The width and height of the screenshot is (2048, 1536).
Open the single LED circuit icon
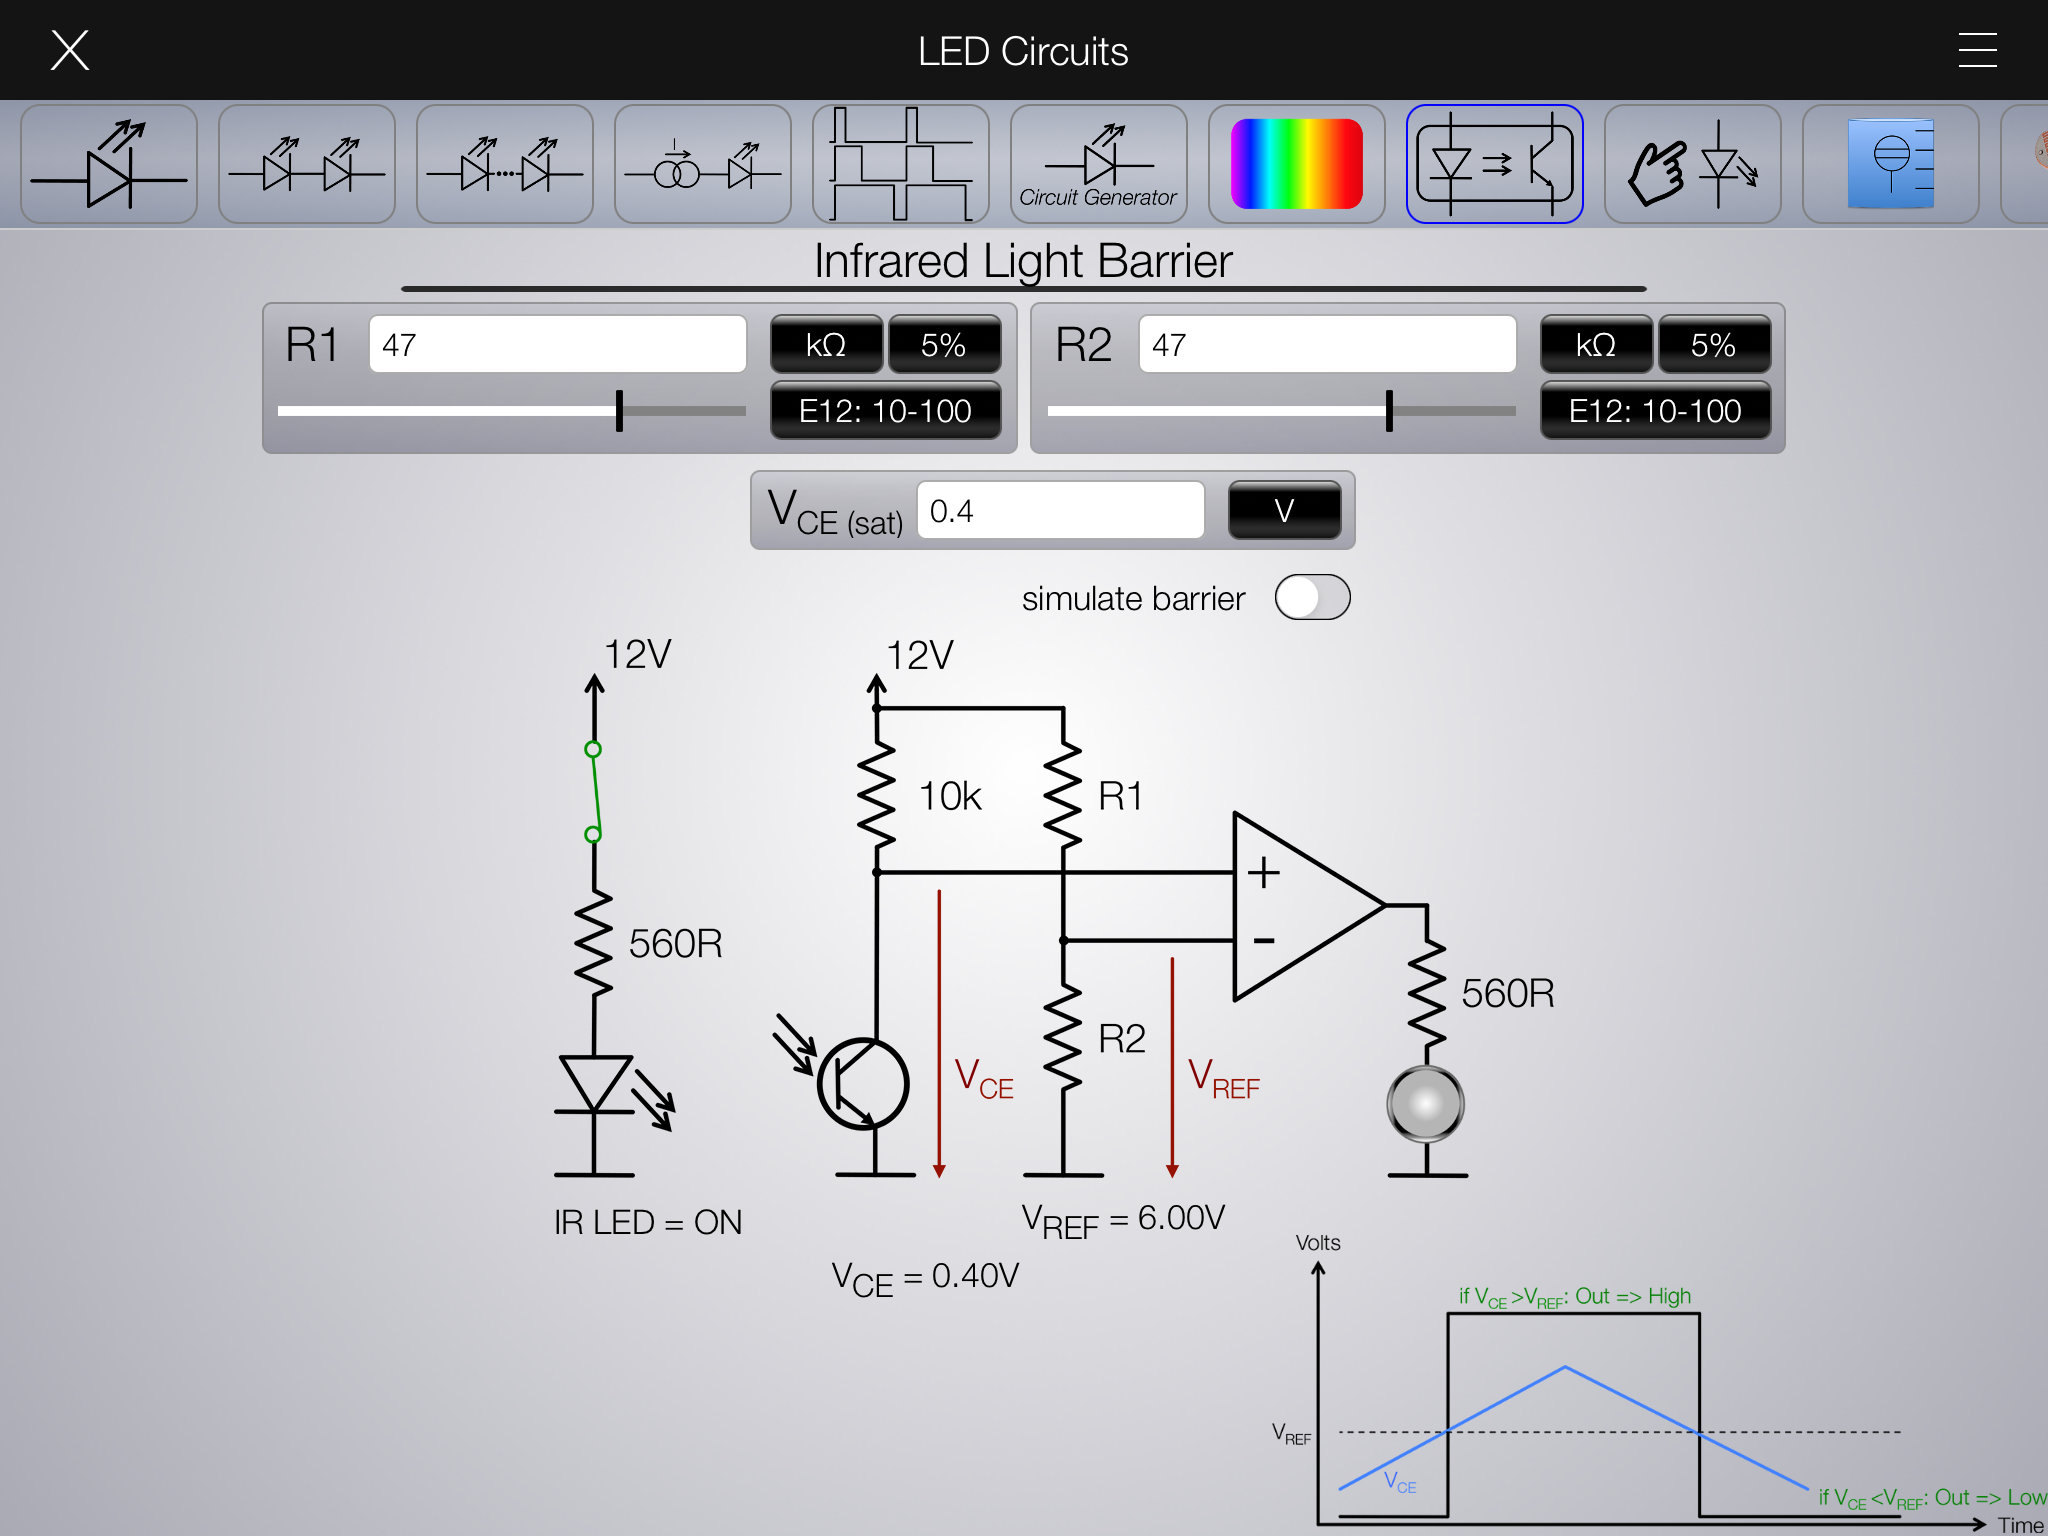pos(108,164)
